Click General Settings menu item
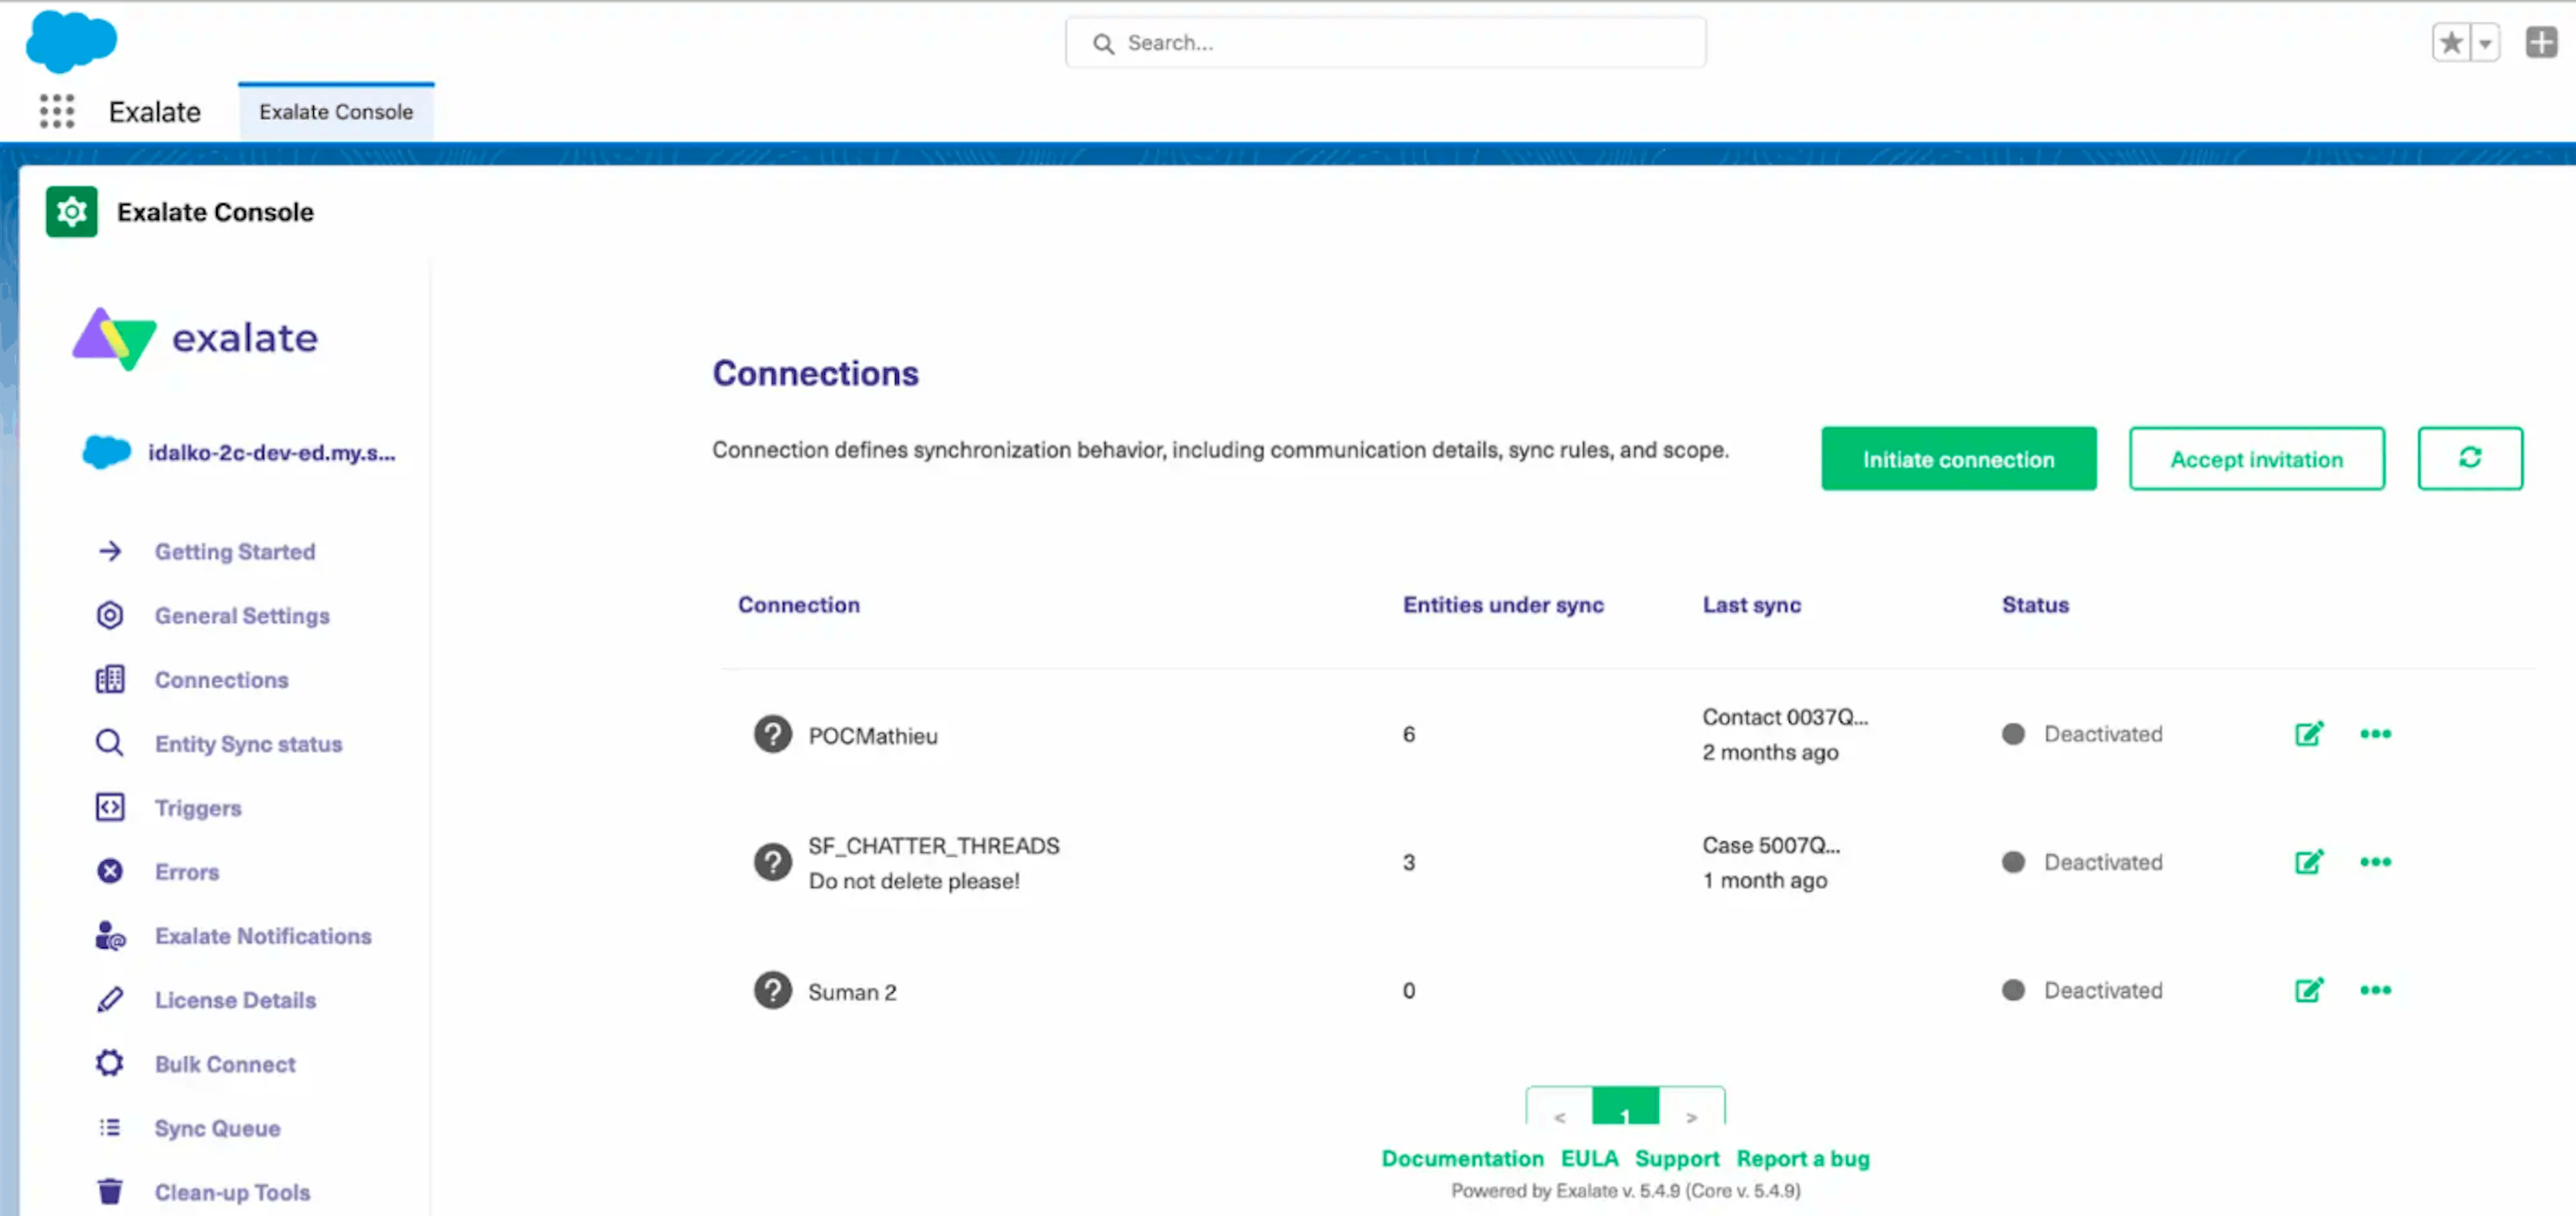 (241, 614)
